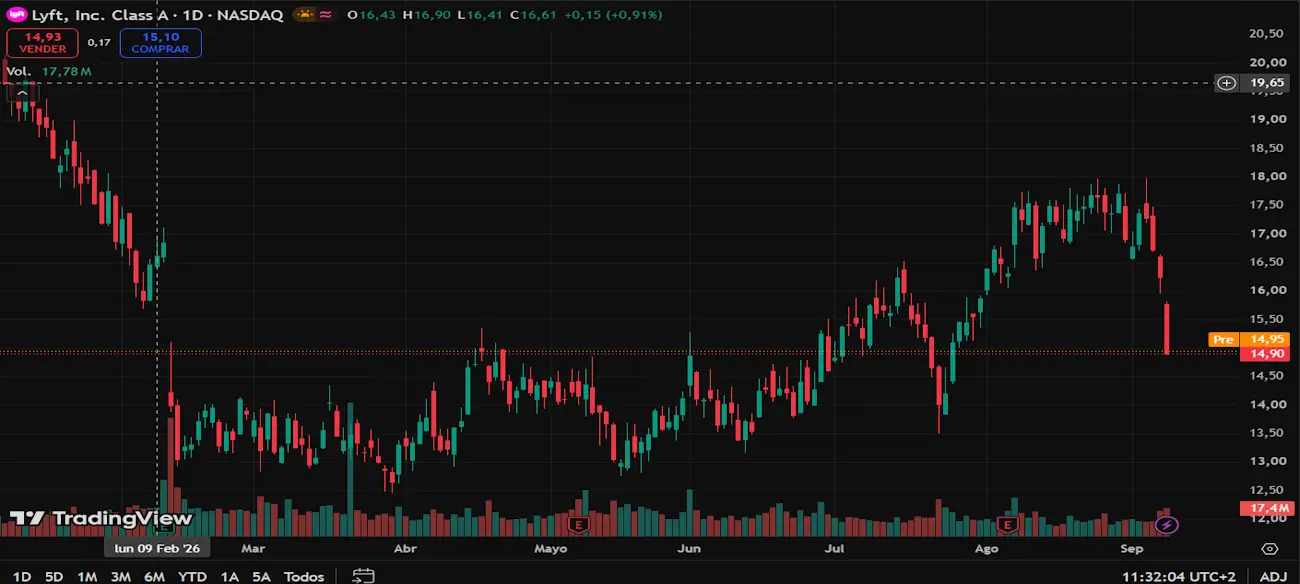This screenshot has height=584, width=1300.
Task: Click the +0,15 (+0,91%) change value
Action: tap(613, 15)
